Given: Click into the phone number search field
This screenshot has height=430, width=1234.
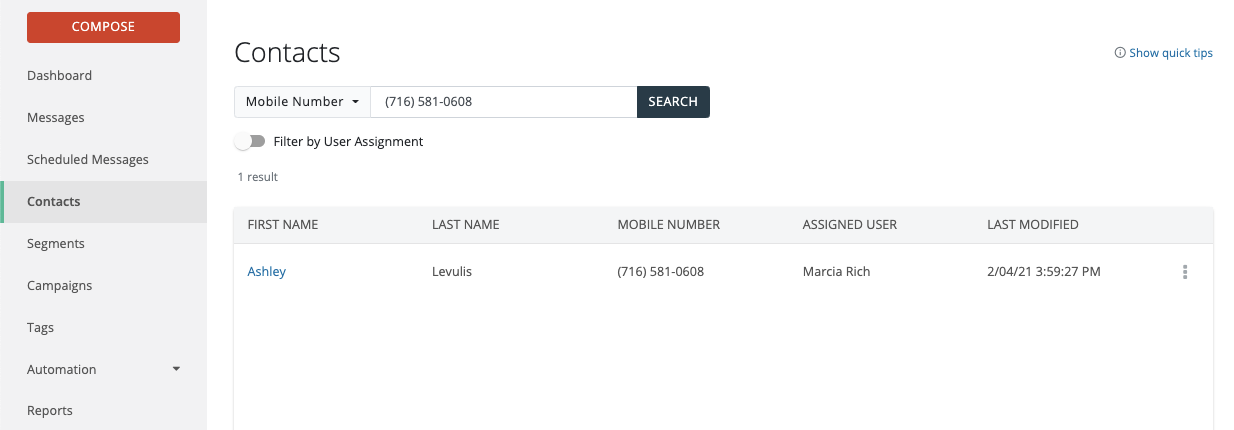Looking at the screenshot, I should [503, 102].
